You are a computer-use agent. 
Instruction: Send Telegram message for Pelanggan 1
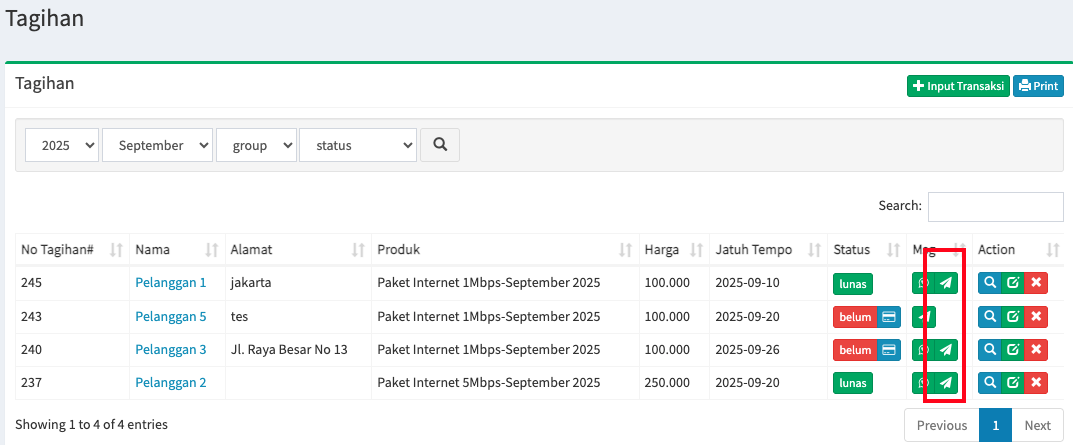pos(945,283)
